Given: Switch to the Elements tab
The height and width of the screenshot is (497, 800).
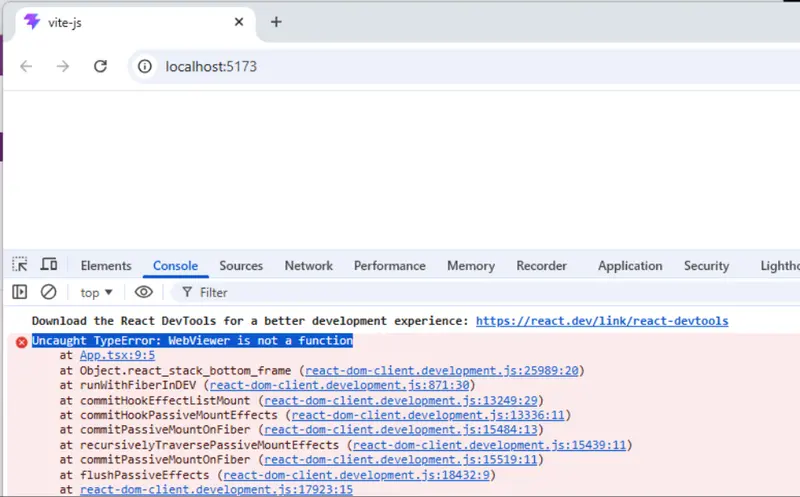Looking at the screenshot, I should coord(106,266).
